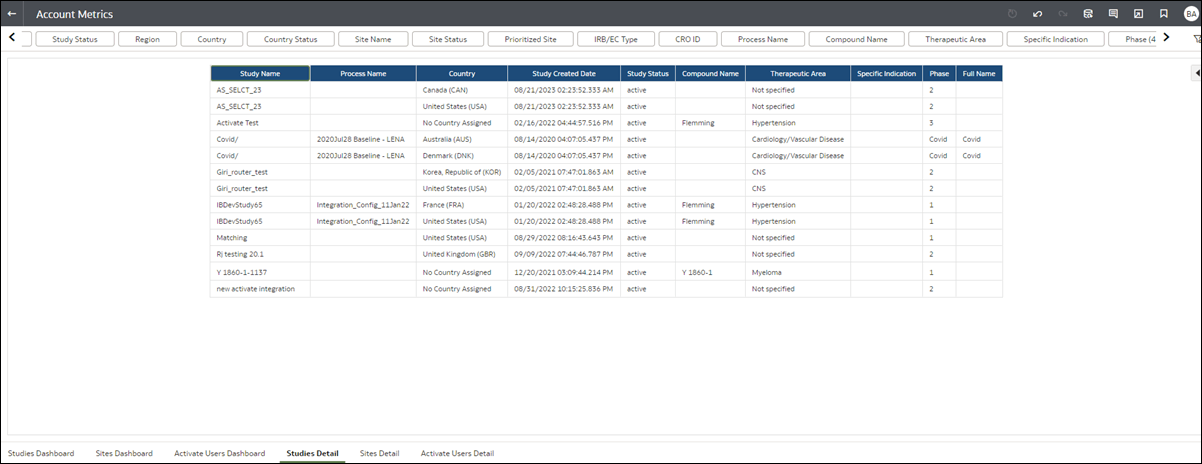Image resolution: width=1202 pixels, height=464 pixels.
Task: Click the Compound Name column header
Action: coord(711,73)
